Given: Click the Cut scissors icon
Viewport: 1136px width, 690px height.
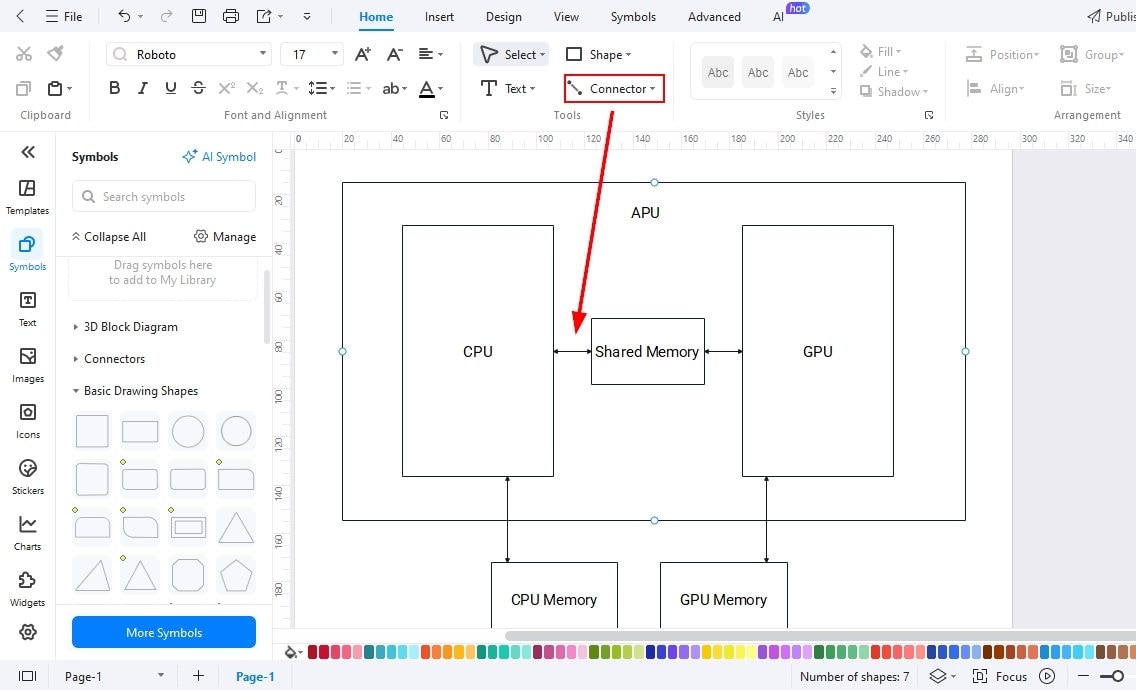Looking at the screenshot, I should (24, 54).
